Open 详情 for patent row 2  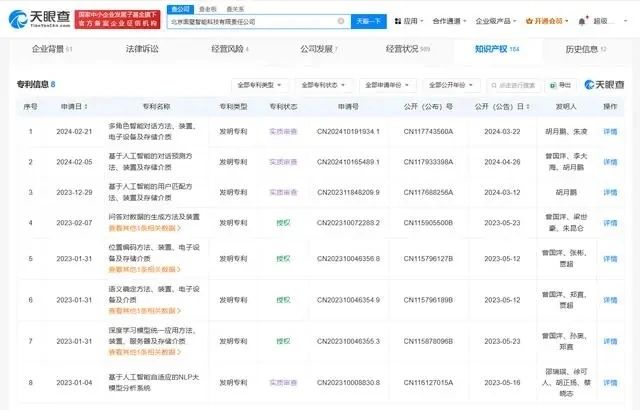click(610, 162)
